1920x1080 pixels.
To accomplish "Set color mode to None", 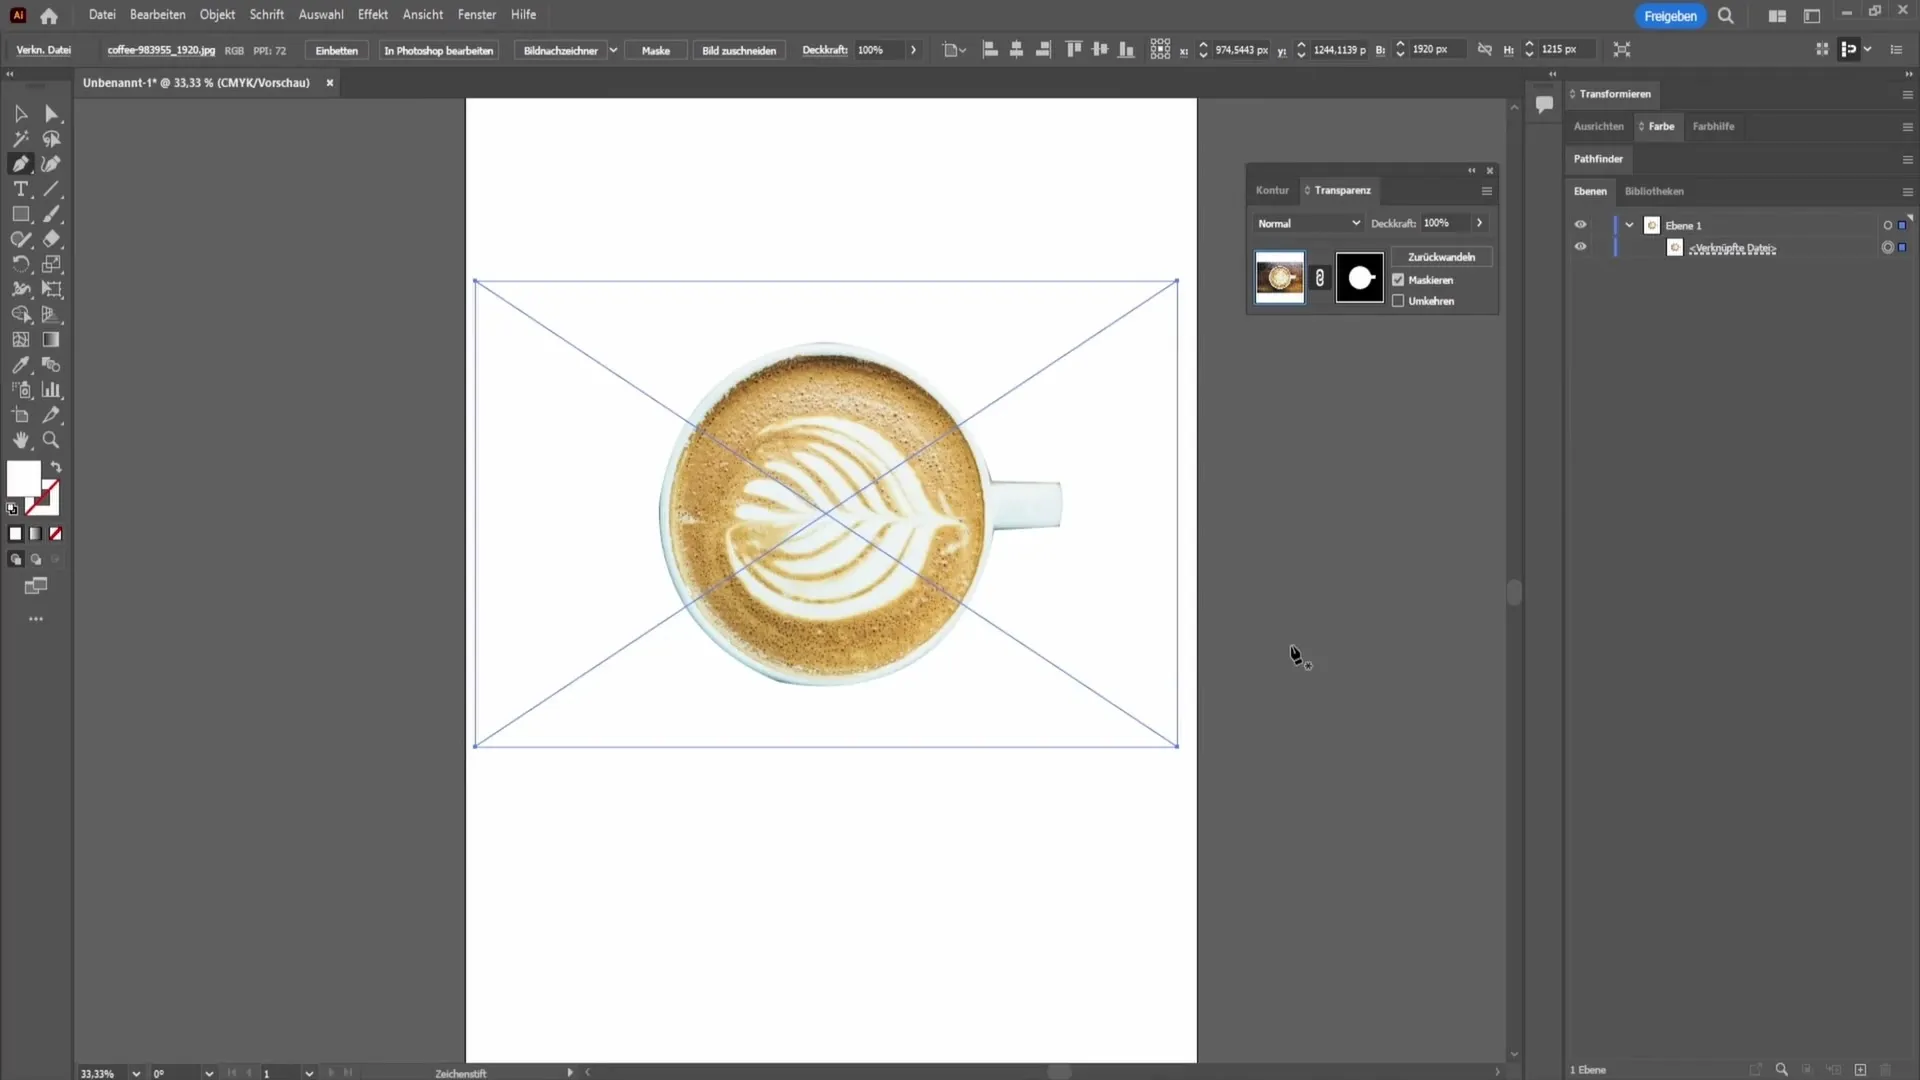I will (56, 534).
